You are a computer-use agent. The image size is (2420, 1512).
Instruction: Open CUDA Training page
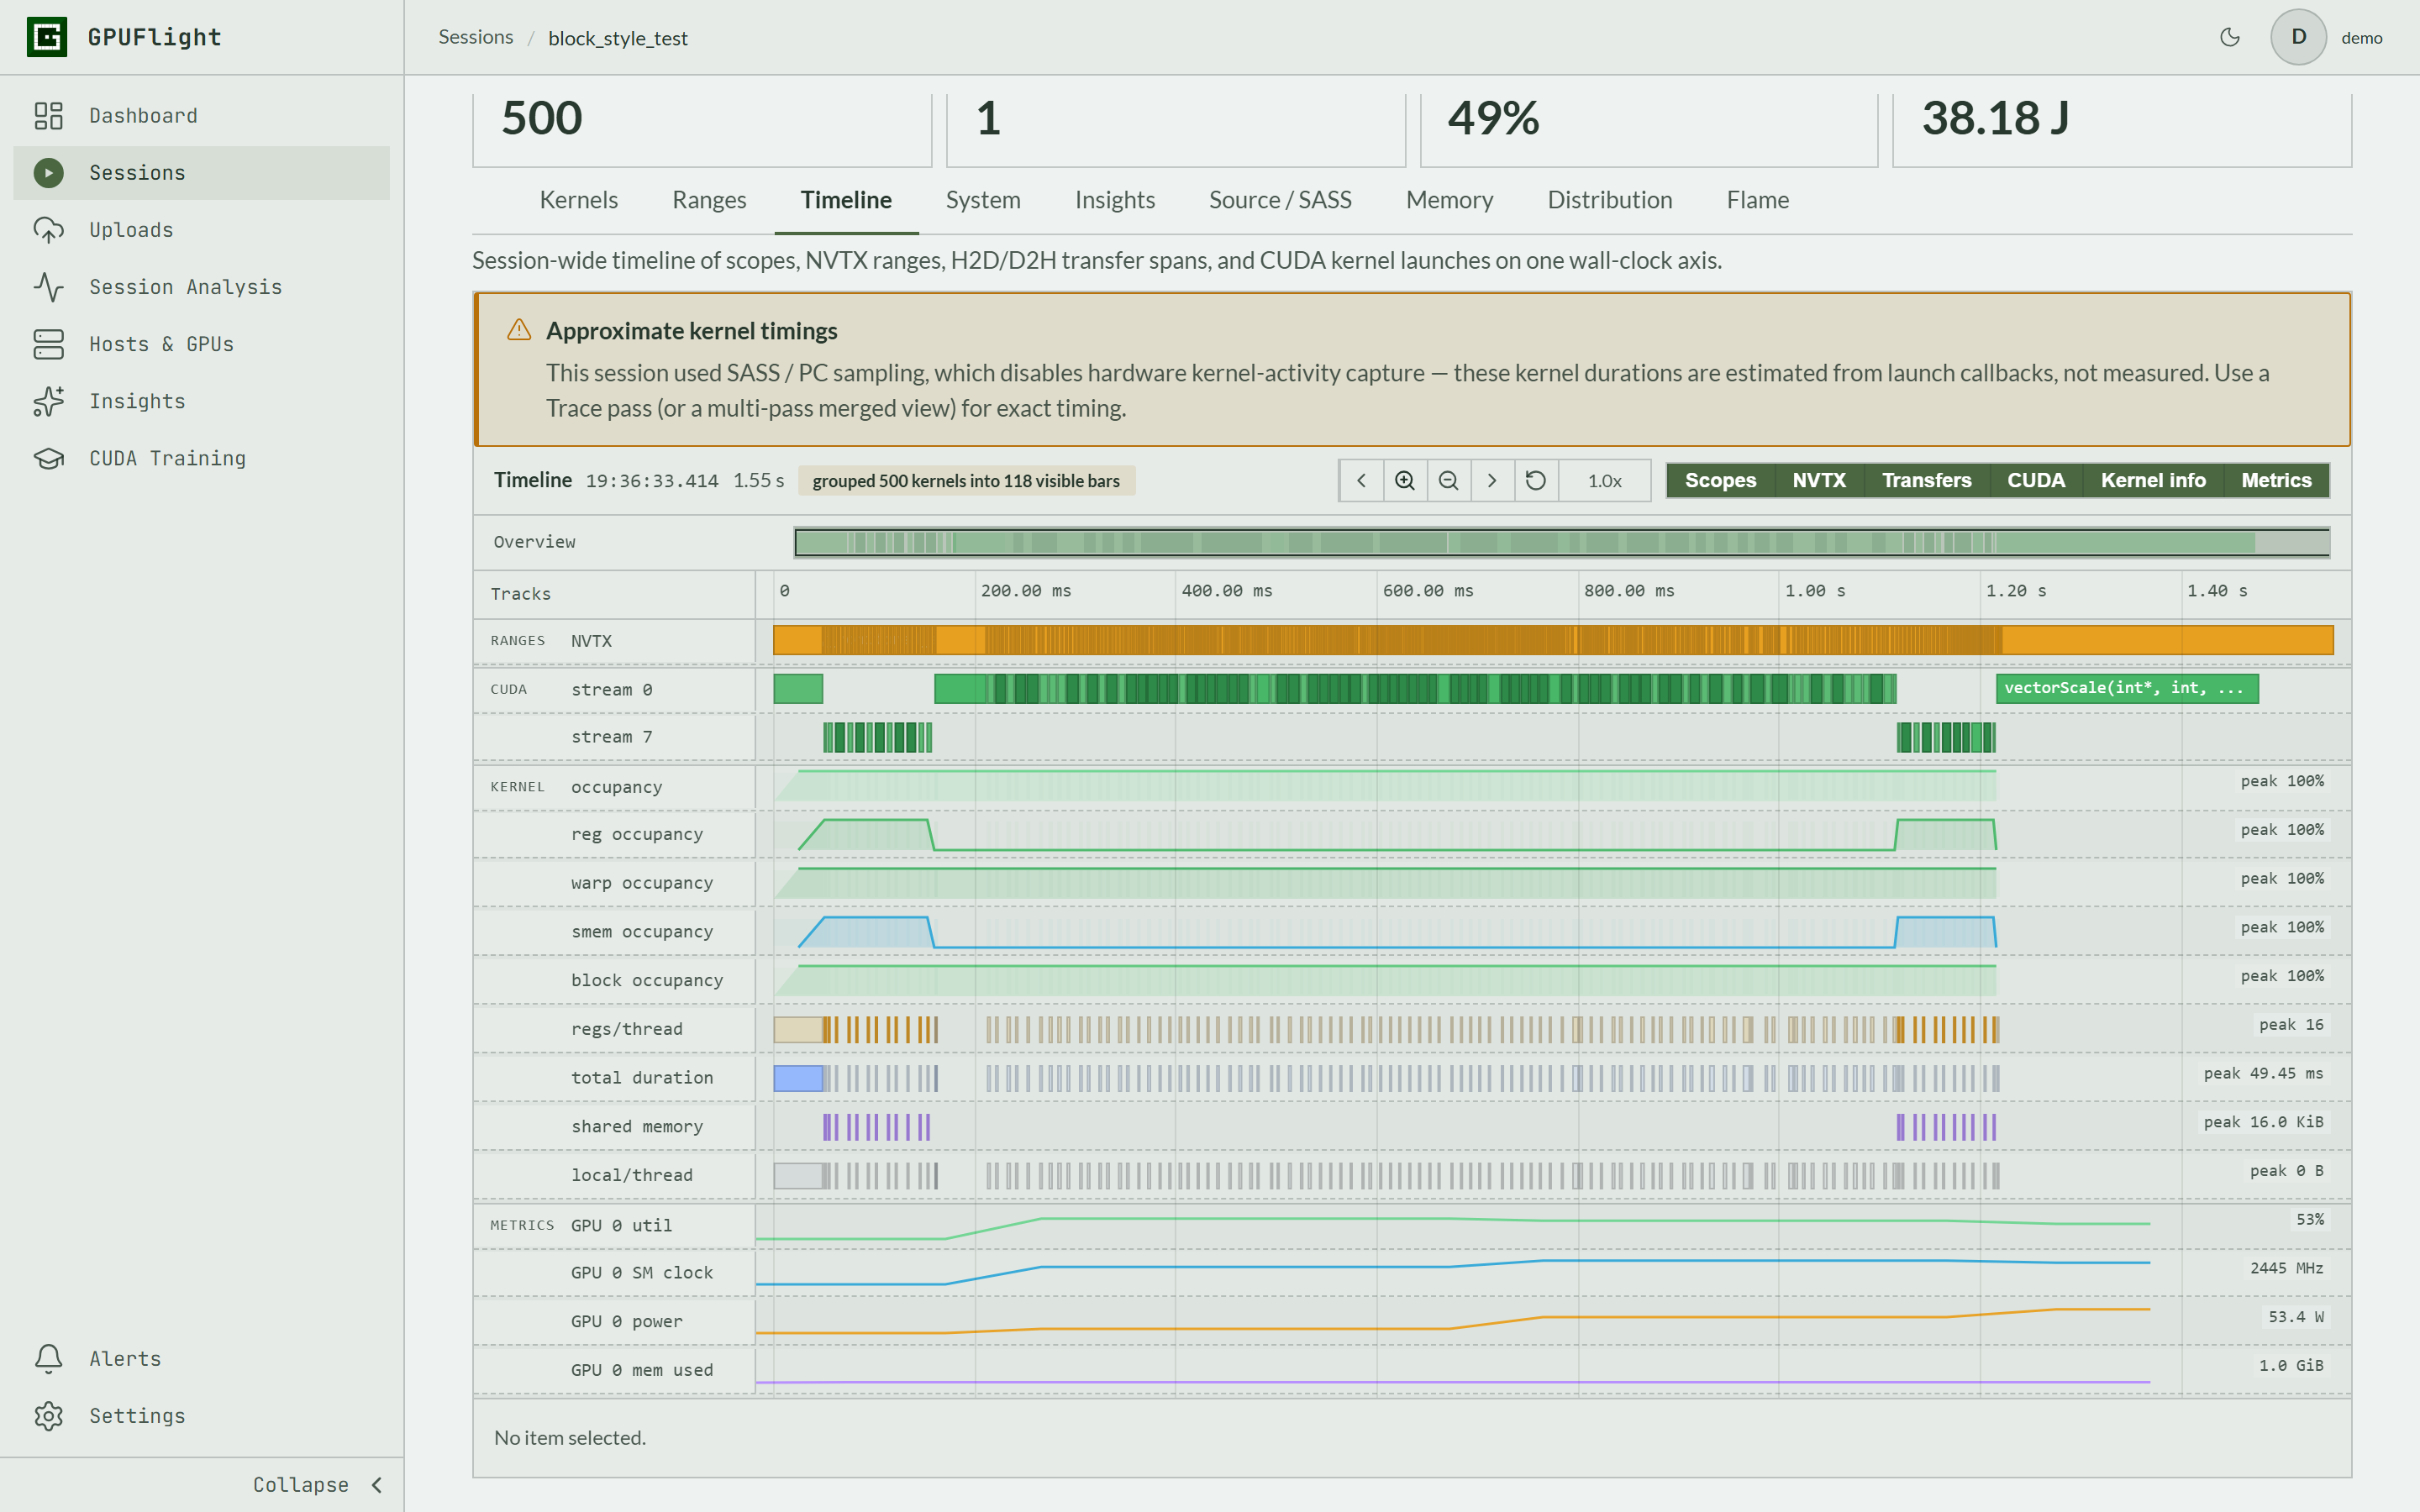[201, 458]
